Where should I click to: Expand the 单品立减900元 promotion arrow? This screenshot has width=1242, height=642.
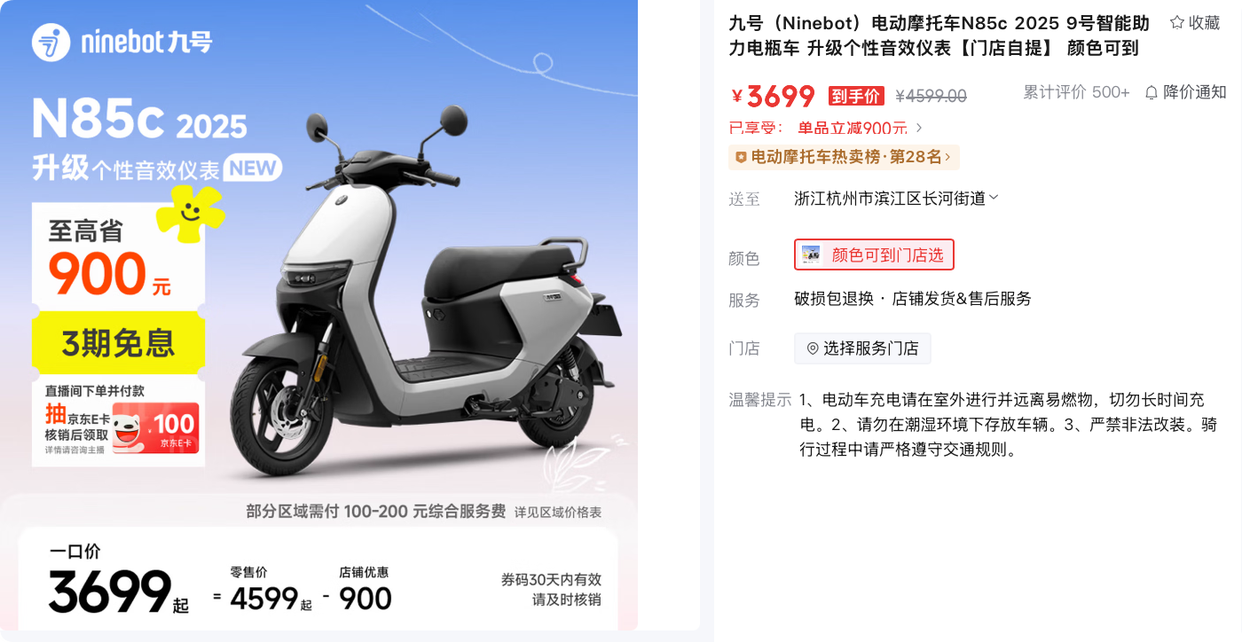[x=919, y=128]
